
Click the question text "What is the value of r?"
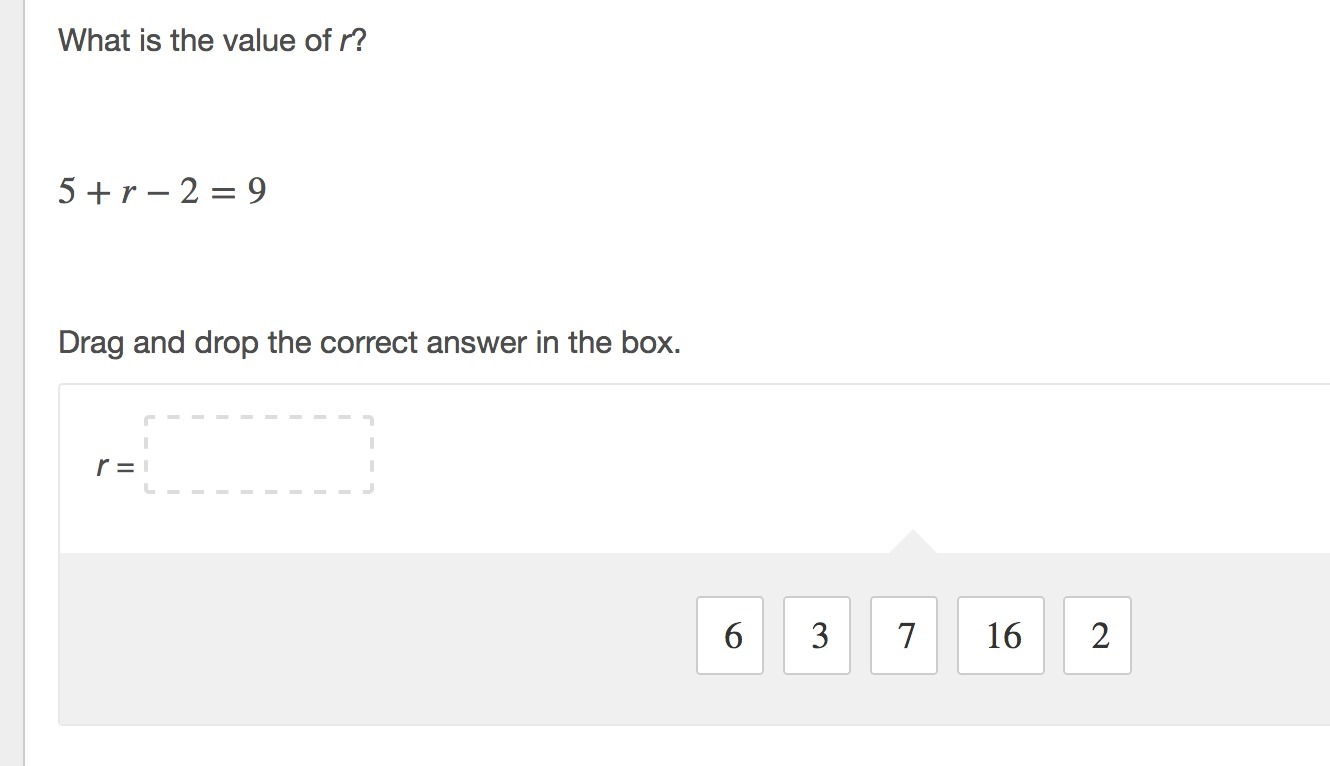[x=212, y=41]
